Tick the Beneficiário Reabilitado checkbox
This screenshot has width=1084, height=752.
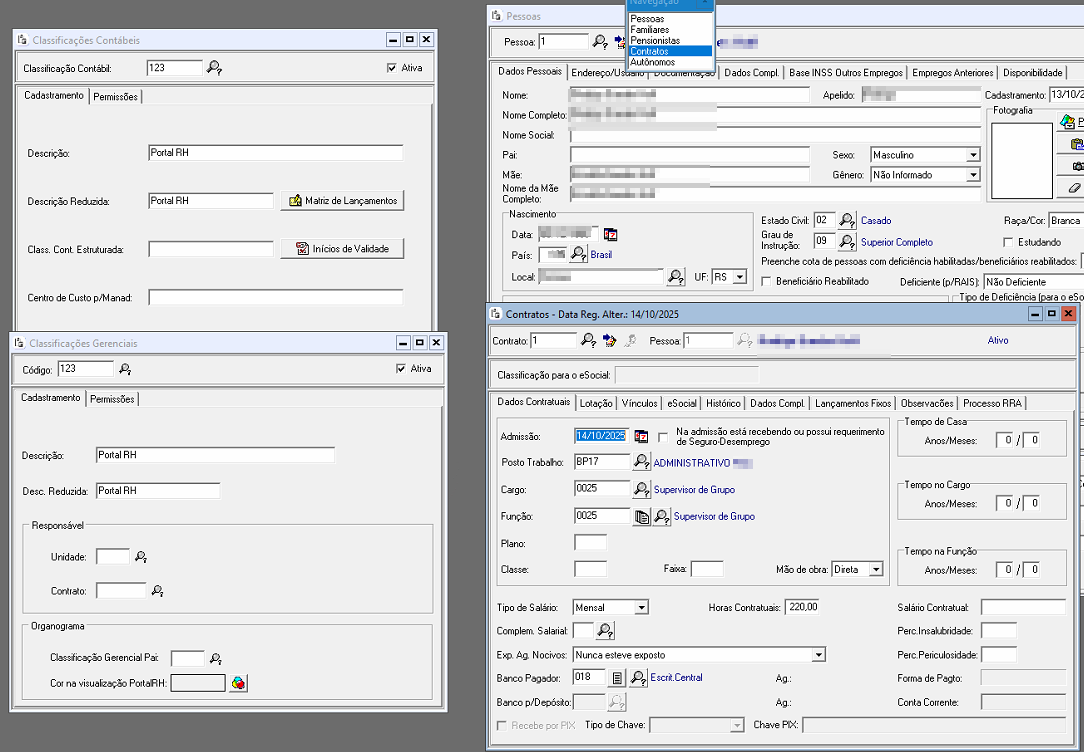pos(766,282)
